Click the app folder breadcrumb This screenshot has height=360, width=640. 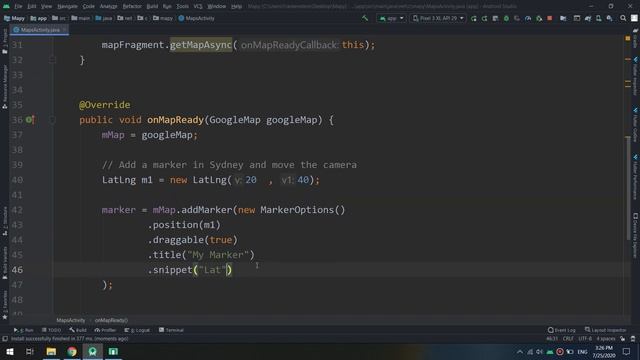point(39,18)
